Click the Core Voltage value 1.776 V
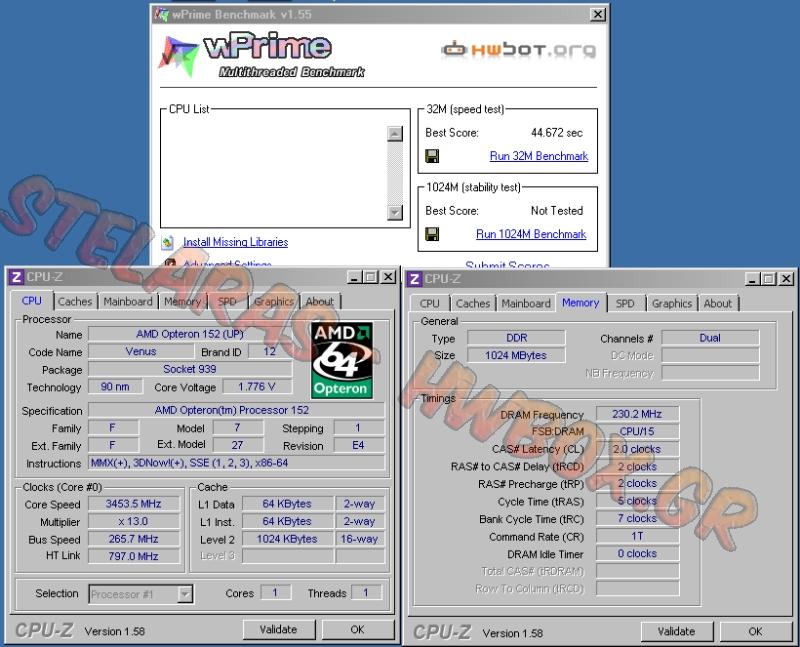800x647 pixels. tap(257, 387)
